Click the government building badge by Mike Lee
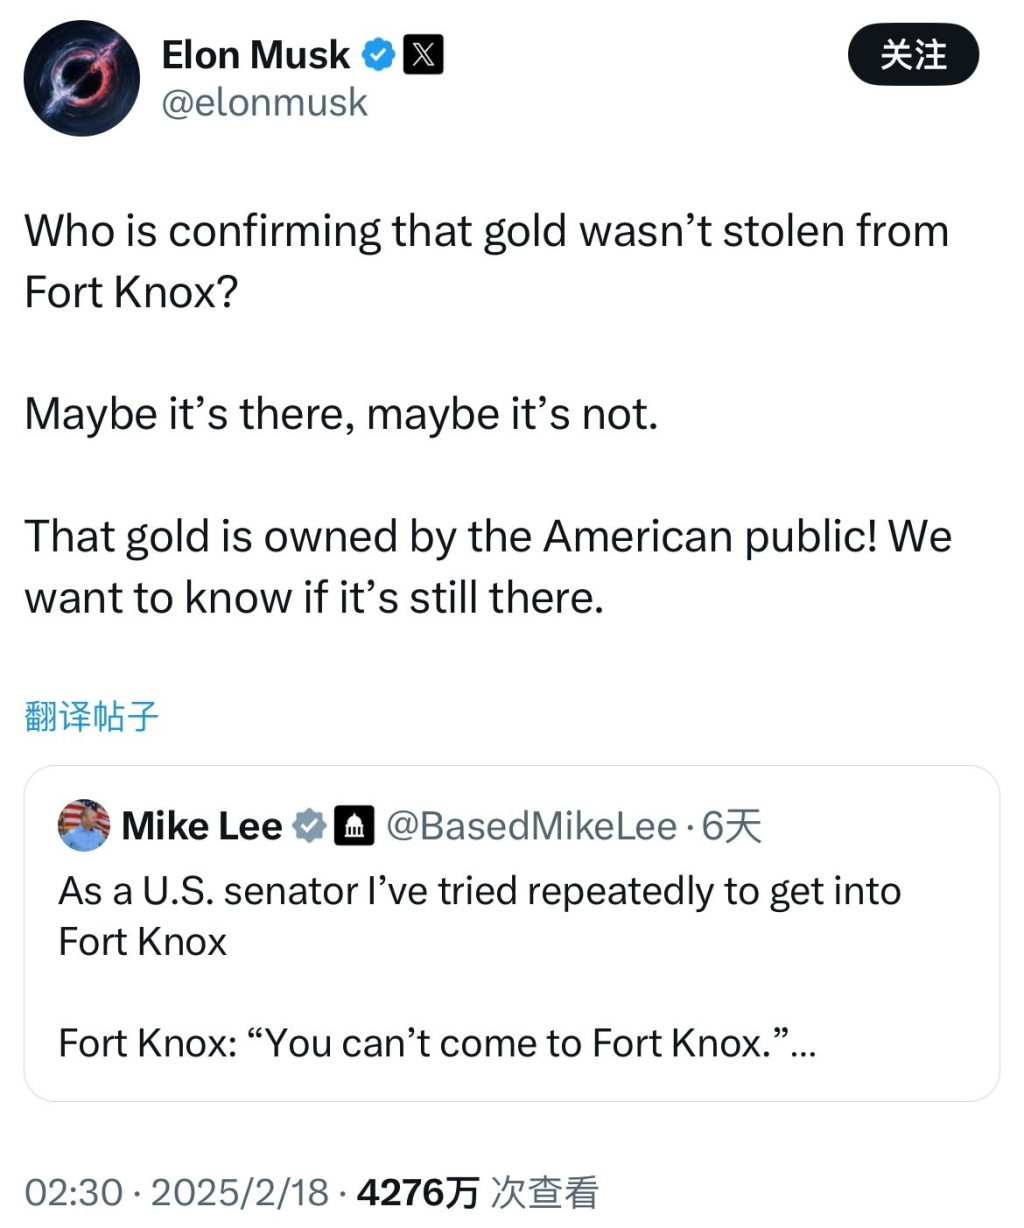Viewport: 1024px width, 1228px height. click(x=353, y=826)
